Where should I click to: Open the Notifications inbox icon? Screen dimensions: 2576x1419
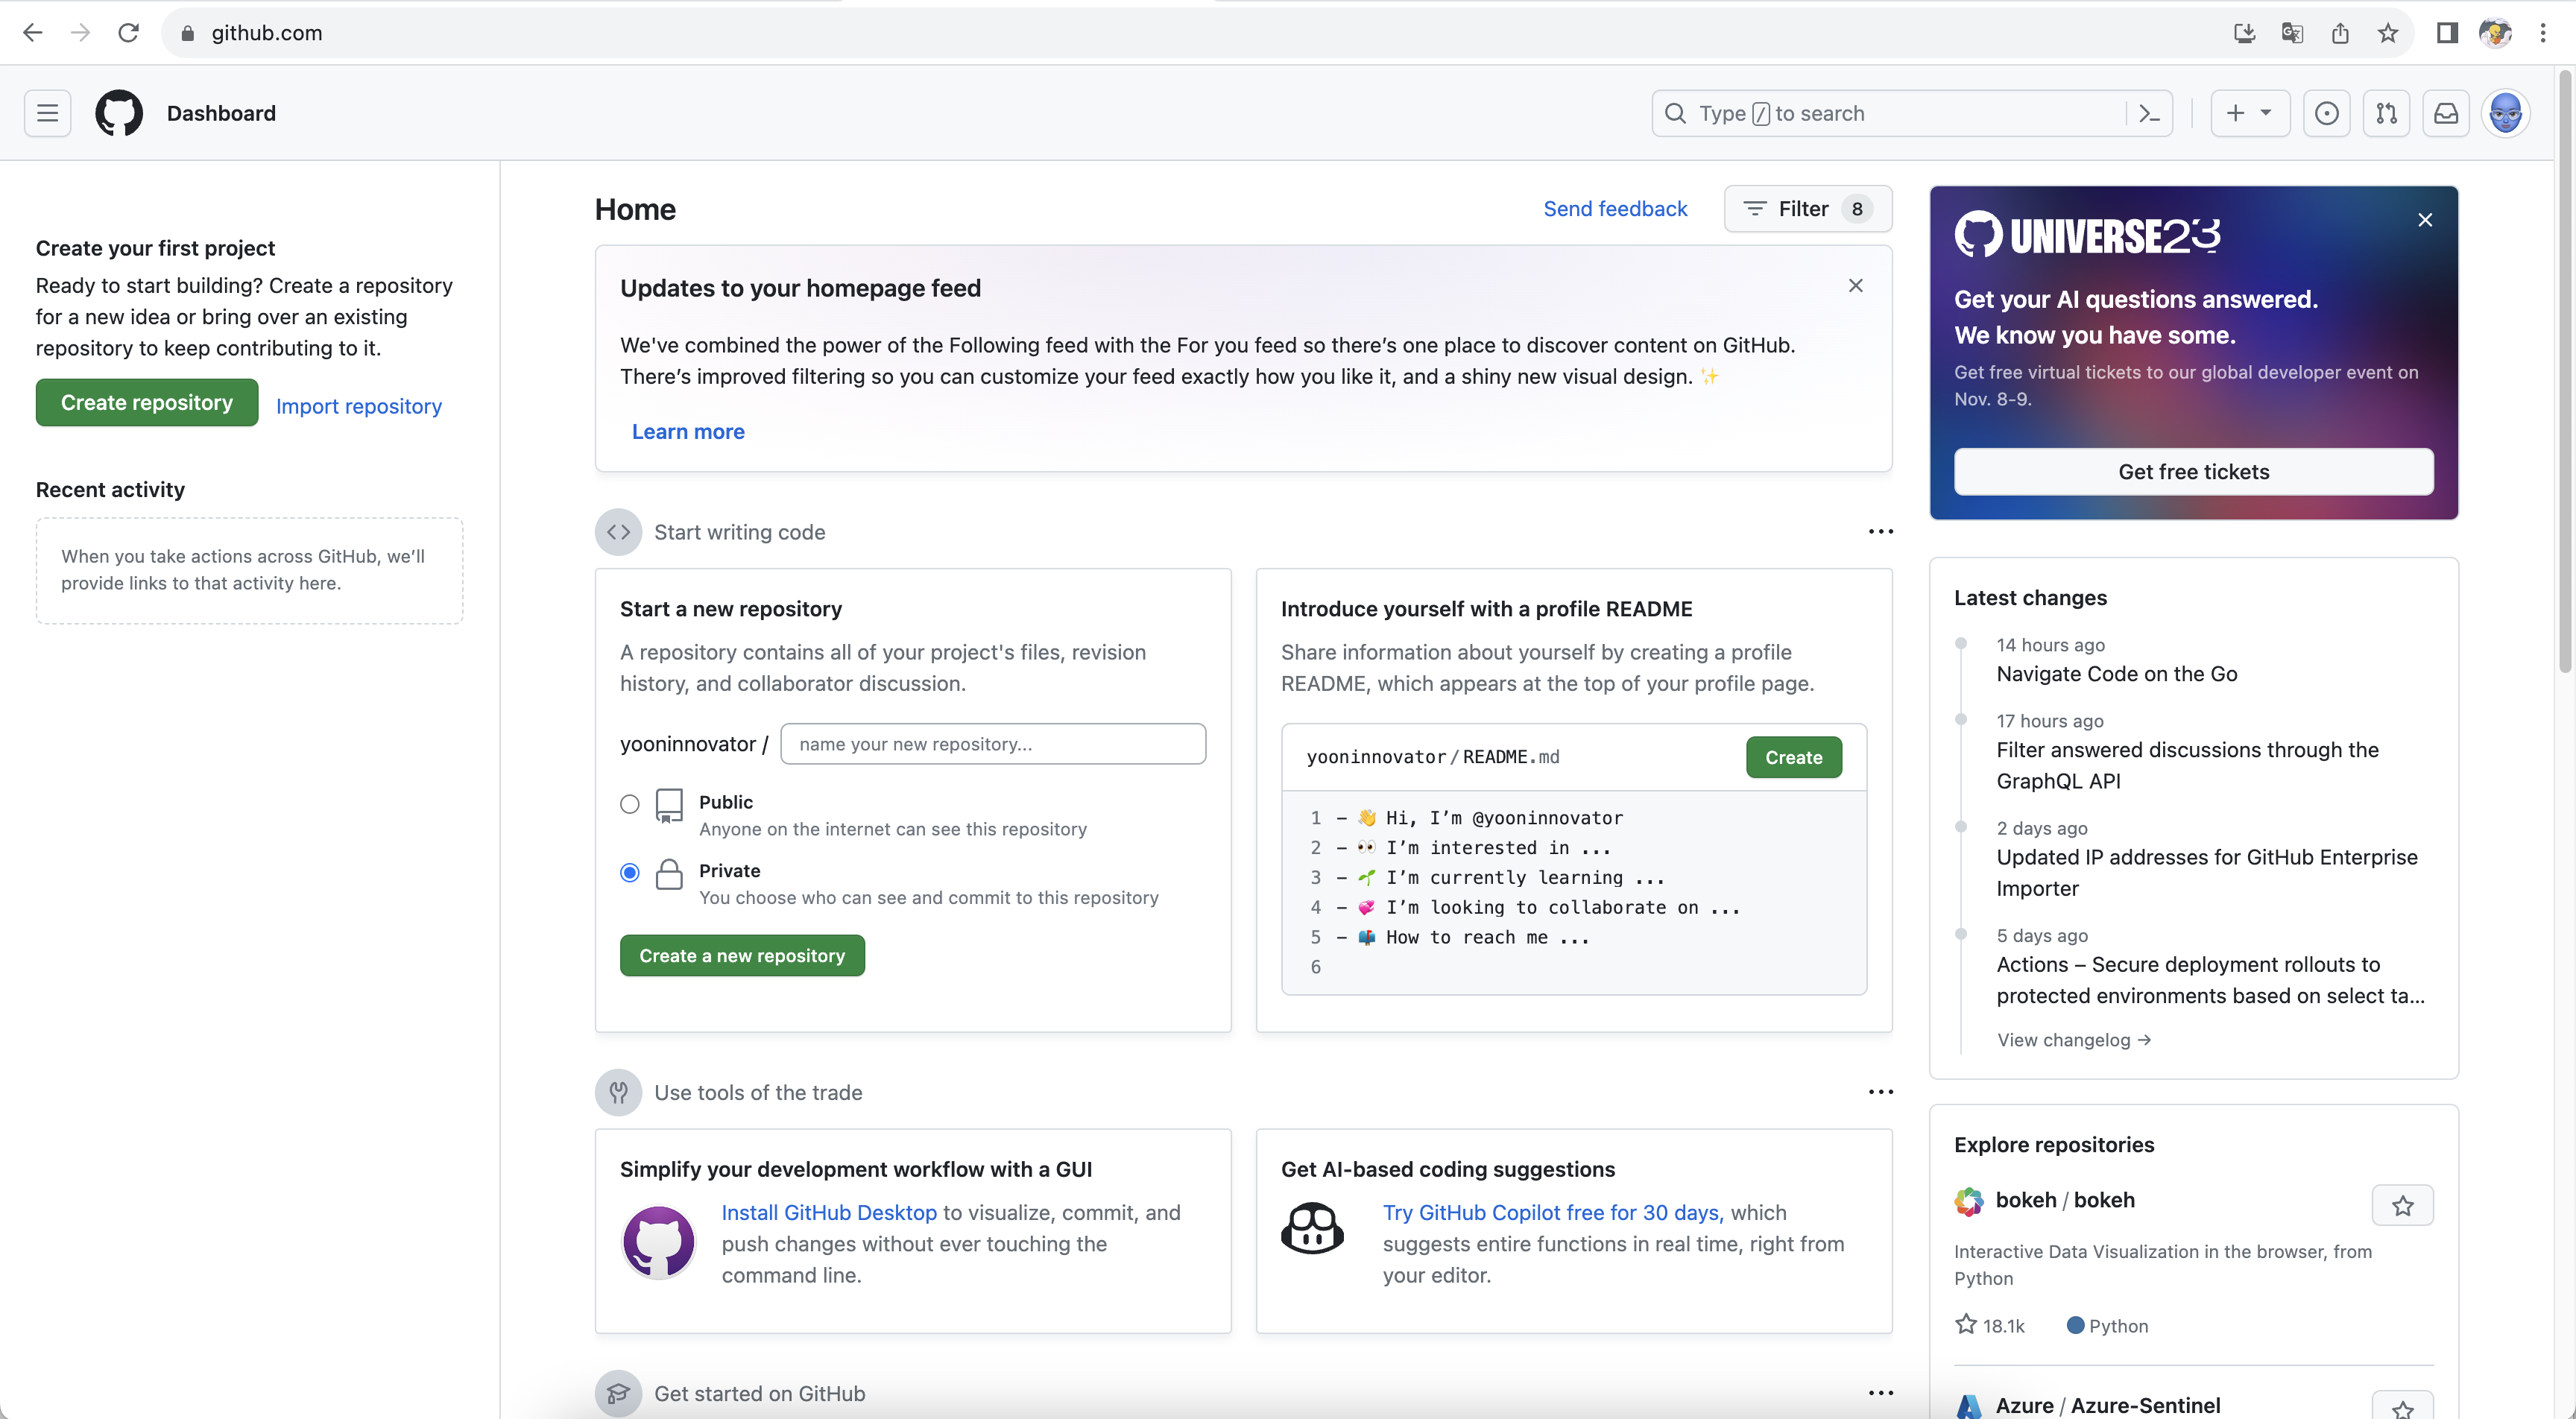tap(2445, 113)
